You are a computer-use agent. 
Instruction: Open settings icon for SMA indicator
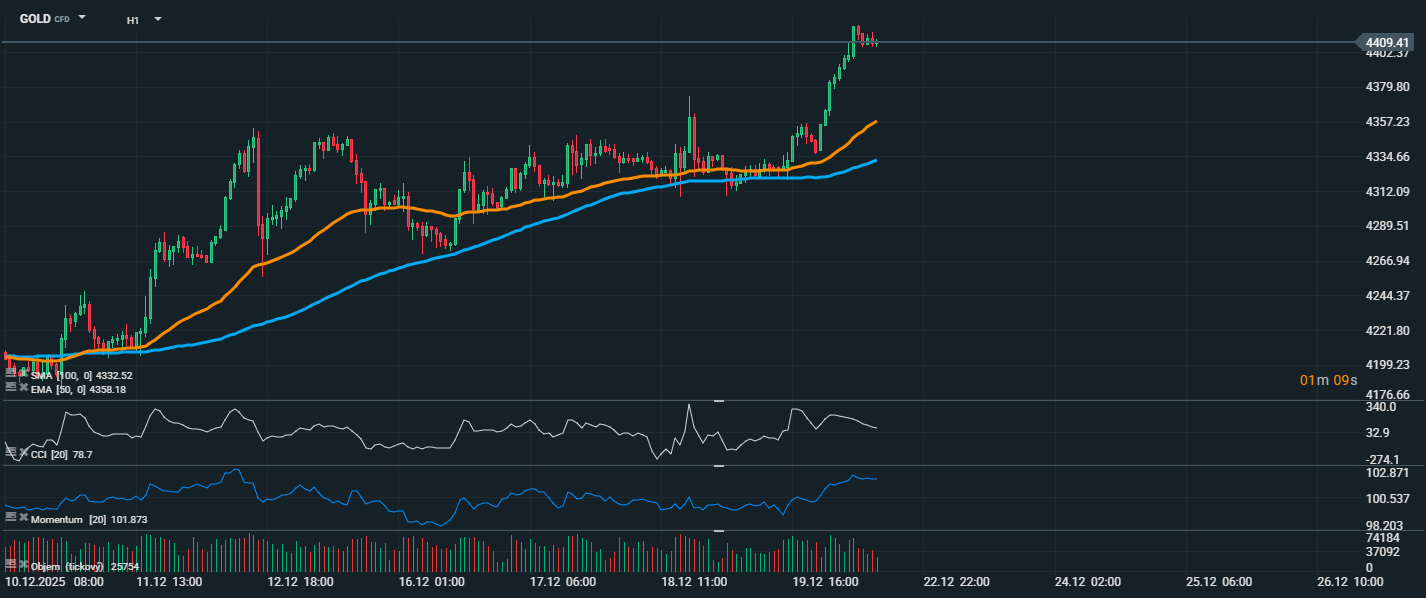click(10, 374)
